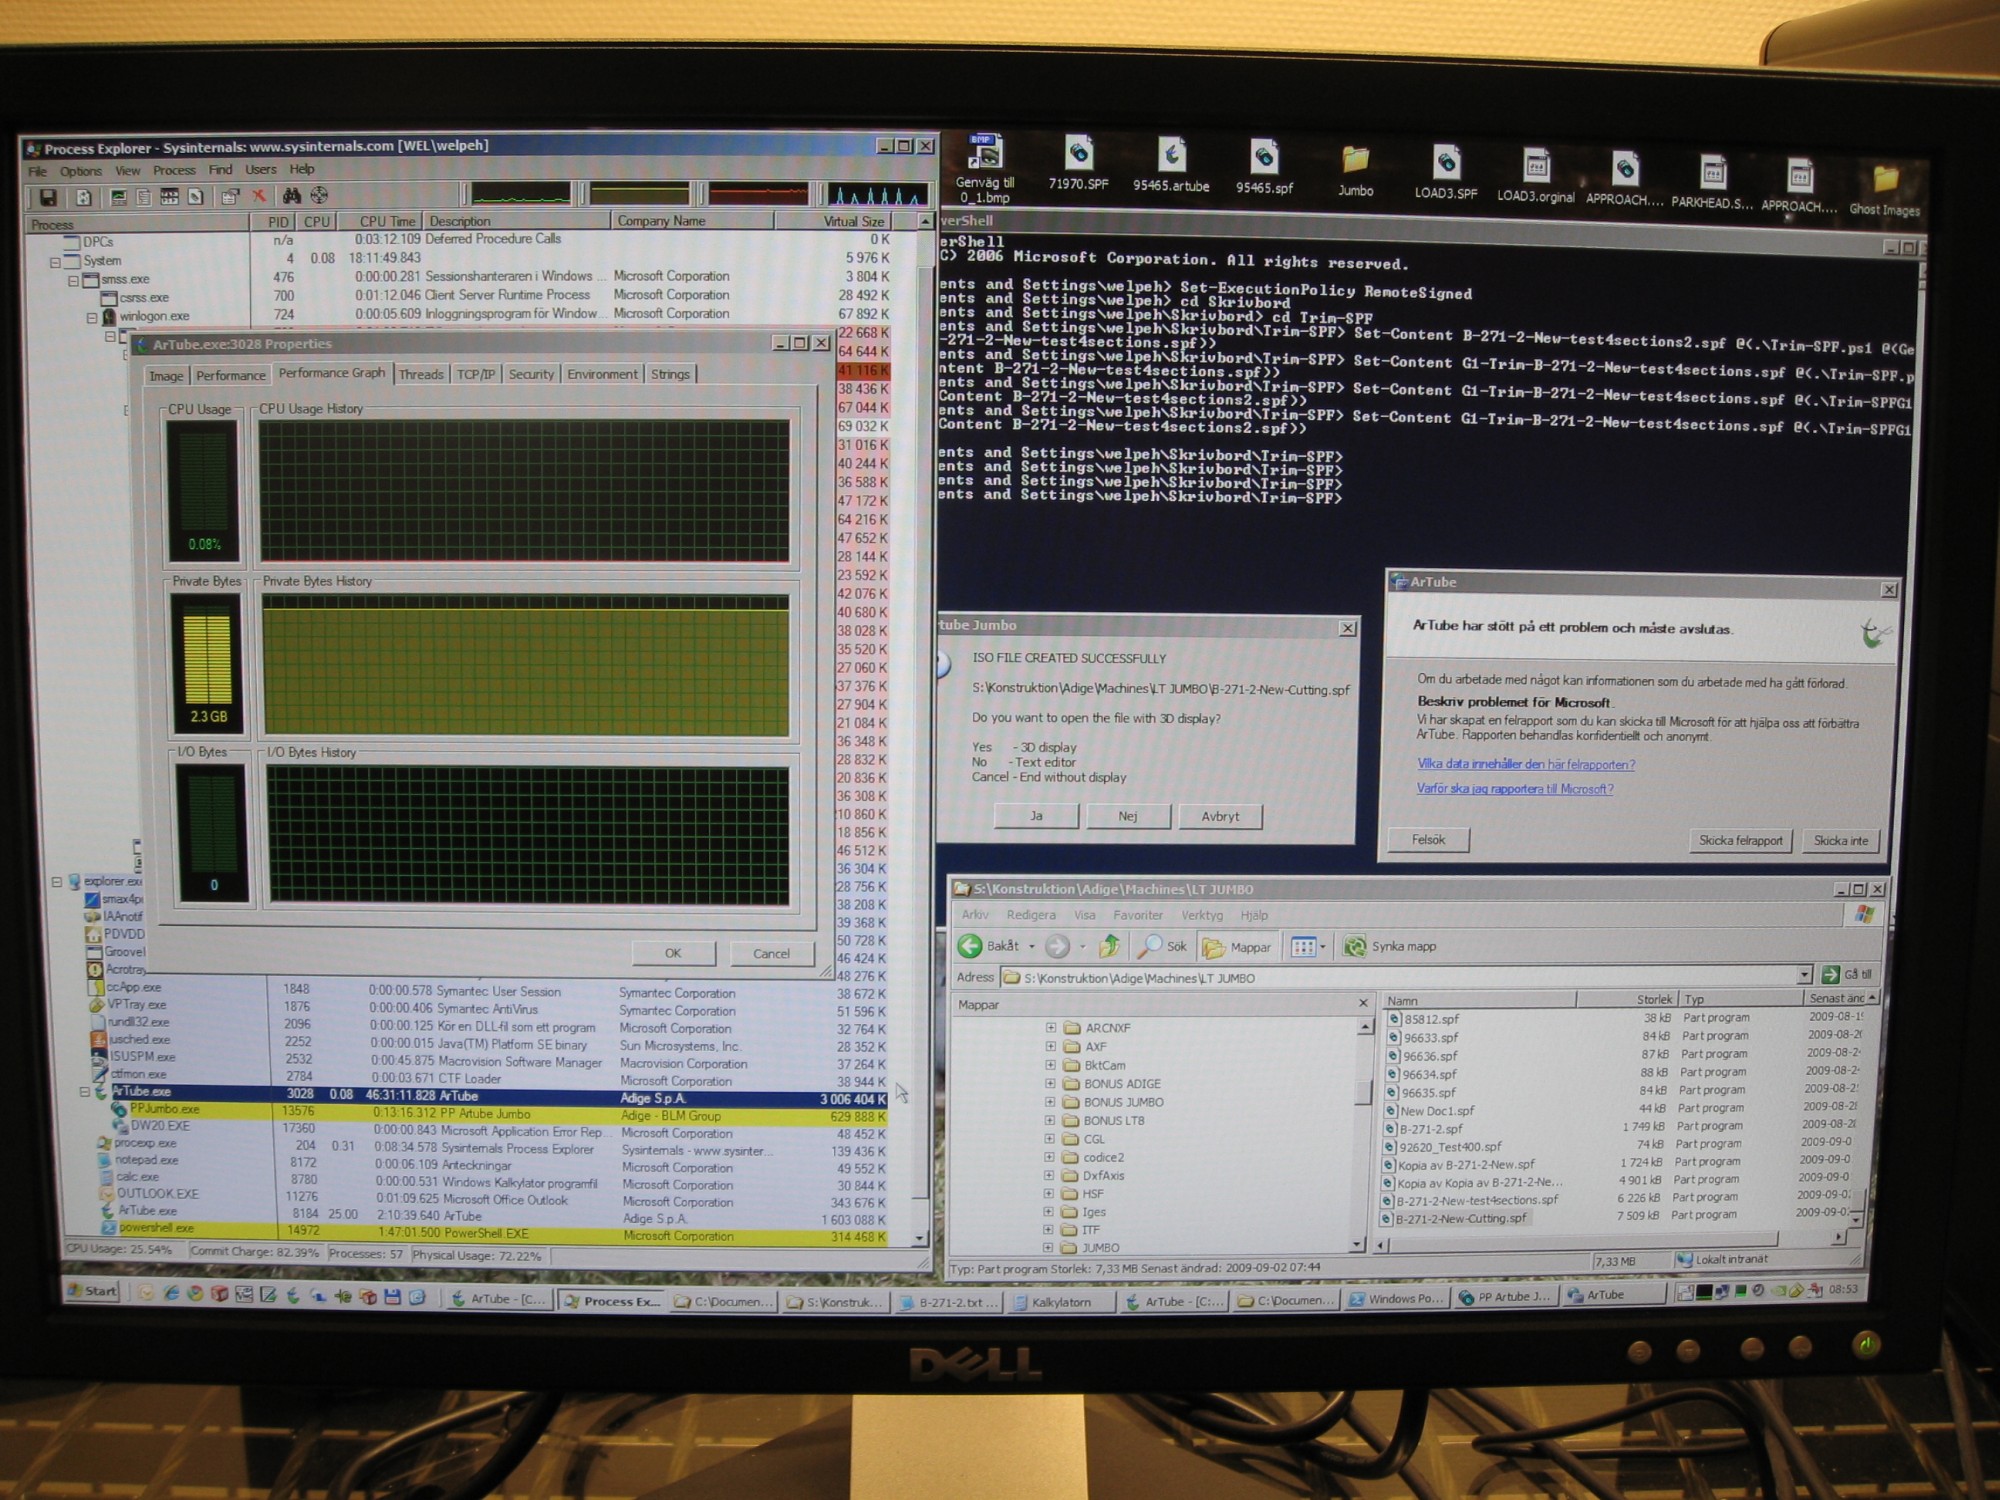Click the Skicka felrapport button

coord(1740,841)
